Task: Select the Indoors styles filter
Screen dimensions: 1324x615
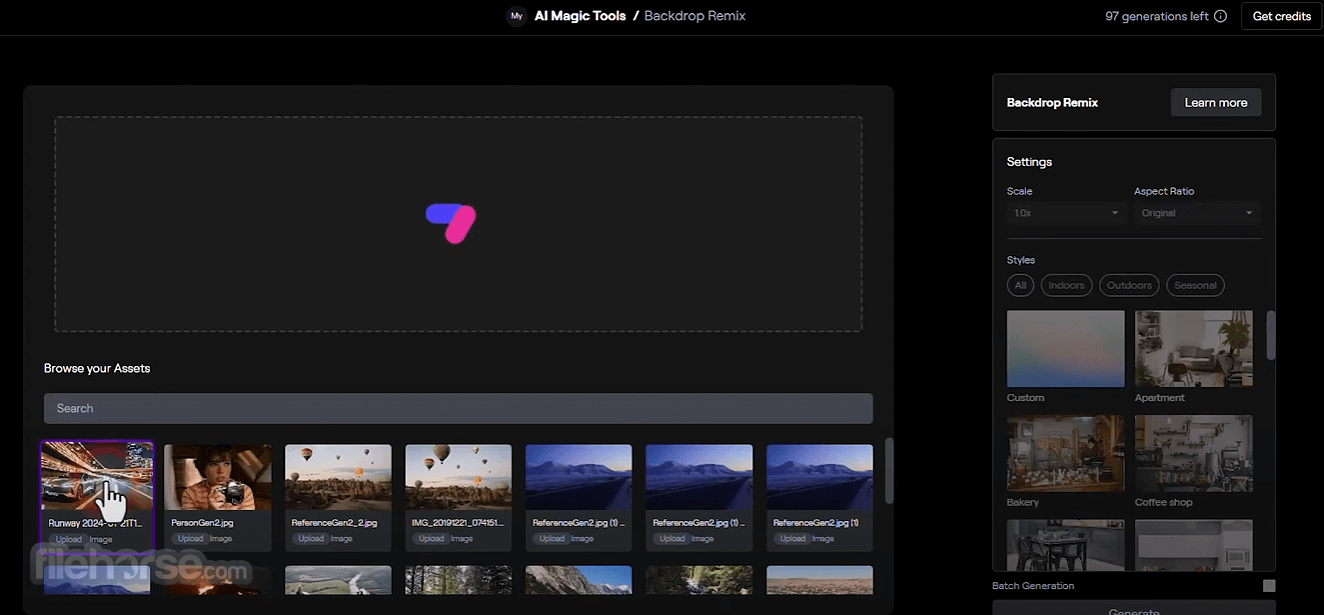Action: [x=1066, y=285]
